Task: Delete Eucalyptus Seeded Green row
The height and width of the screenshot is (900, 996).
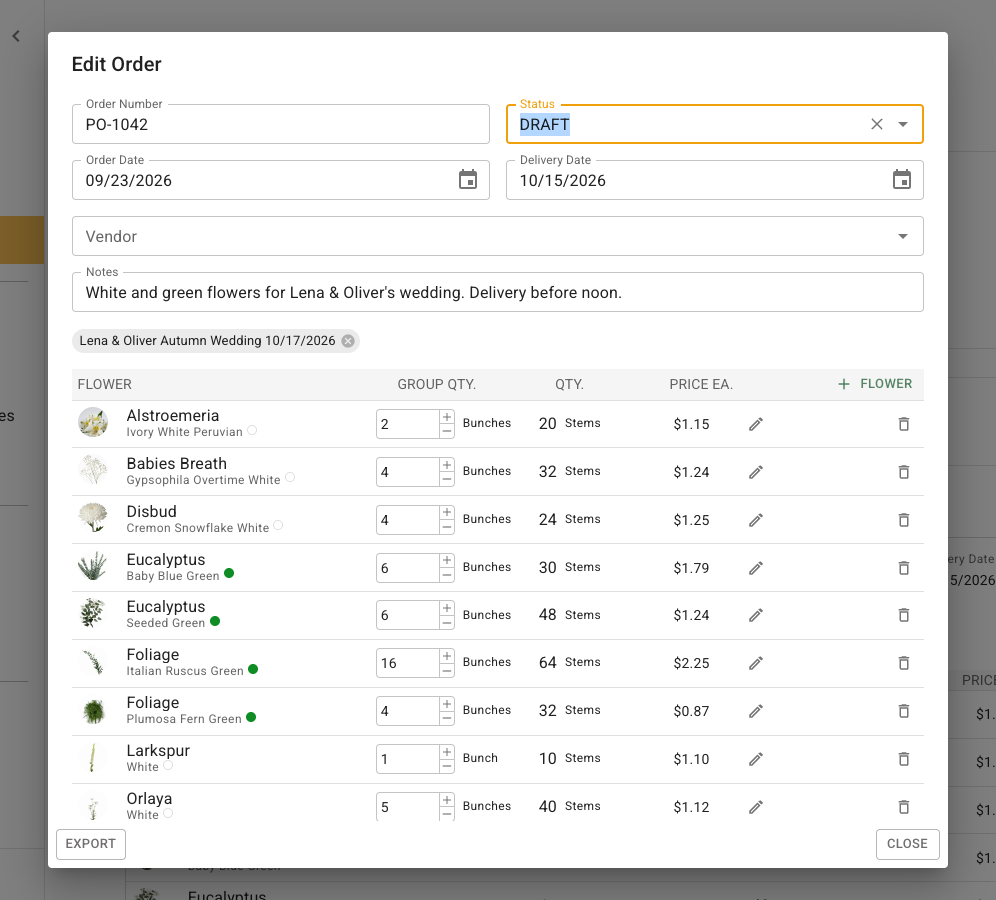Action: (904, 615)
